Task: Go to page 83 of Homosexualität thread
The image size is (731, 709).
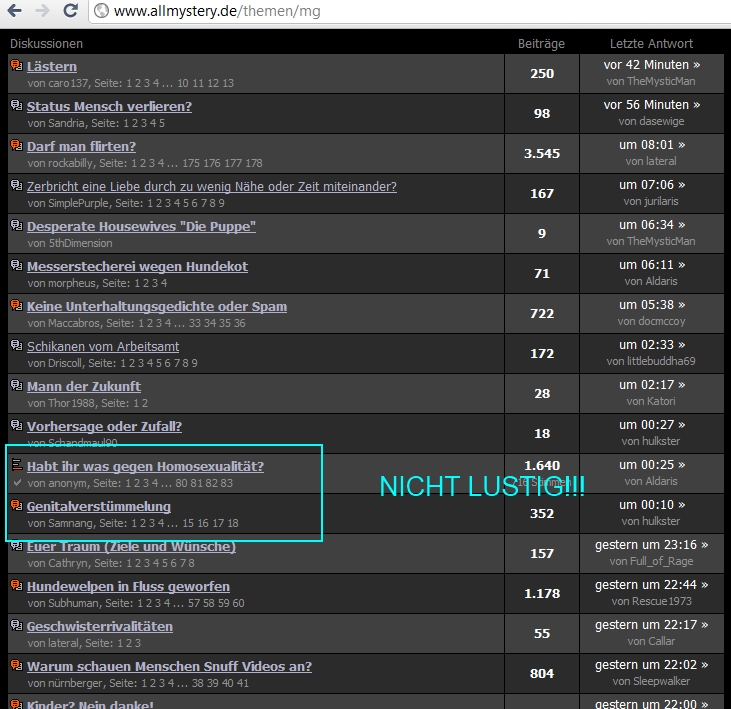Action: [227, 483]
